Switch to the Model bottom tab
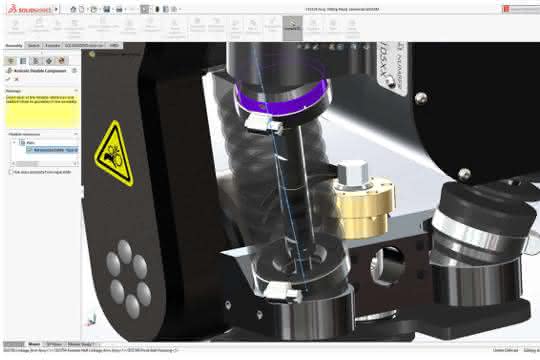 click(x=34, y=344)
